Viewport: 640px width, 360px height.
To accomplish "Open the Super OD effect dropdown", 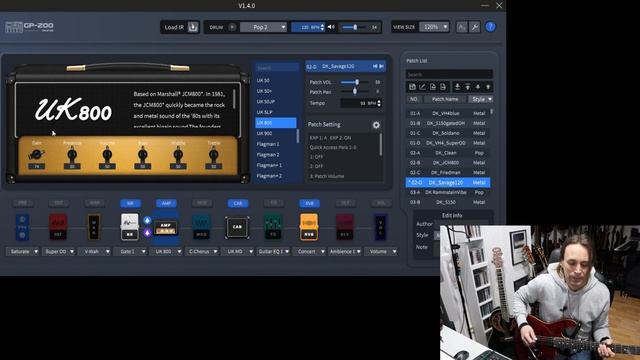I will pyautogui.click(x=58, y=251).
